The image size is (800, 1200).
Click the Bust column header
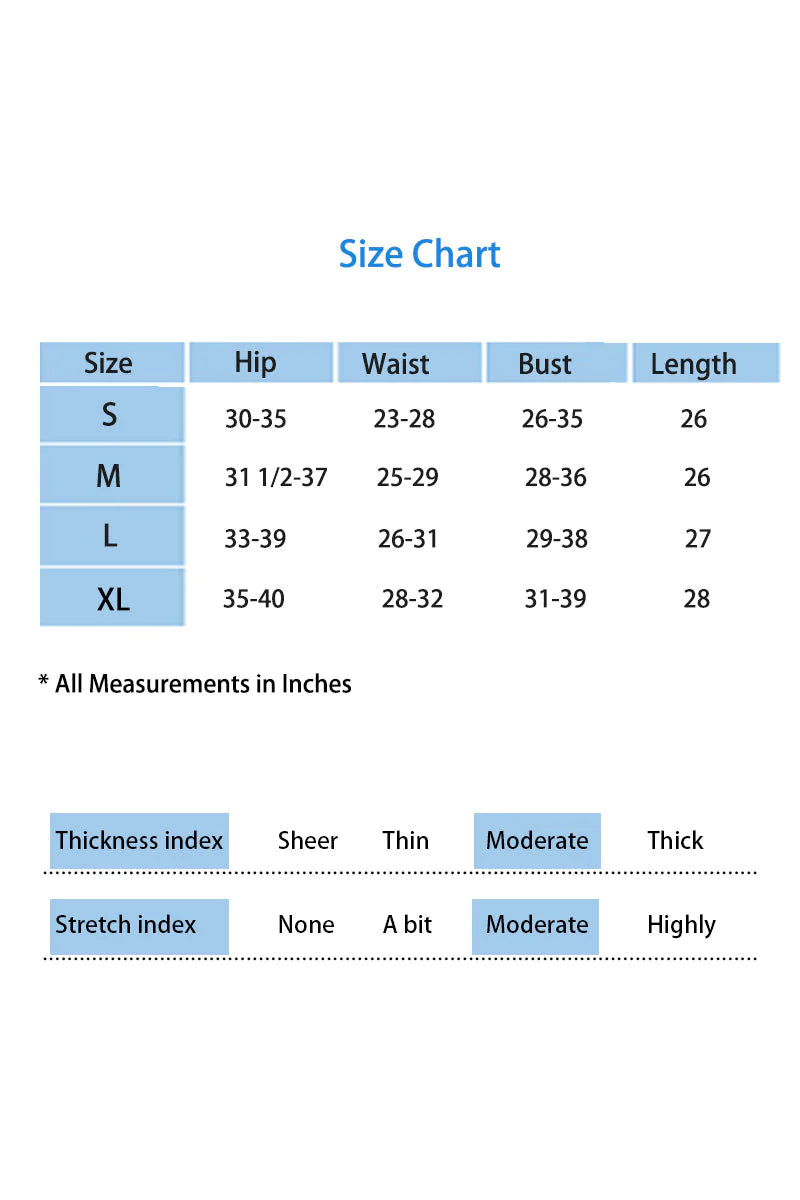click(x=545, y=364)
